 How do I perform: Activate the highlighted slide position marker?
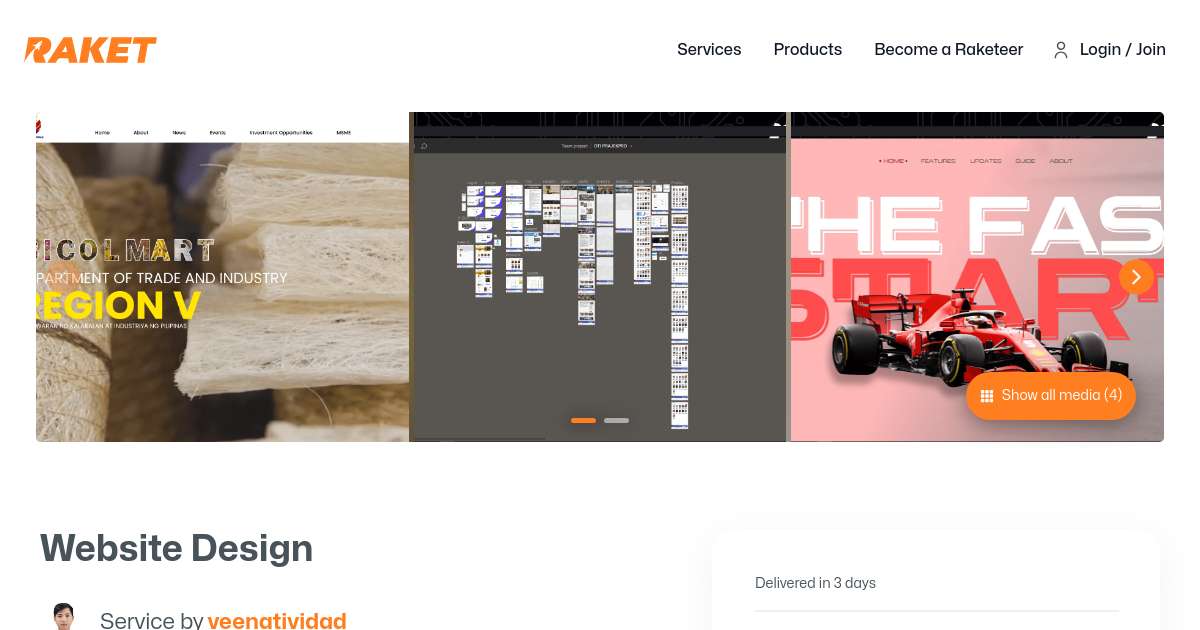click(x=584, y=420)
